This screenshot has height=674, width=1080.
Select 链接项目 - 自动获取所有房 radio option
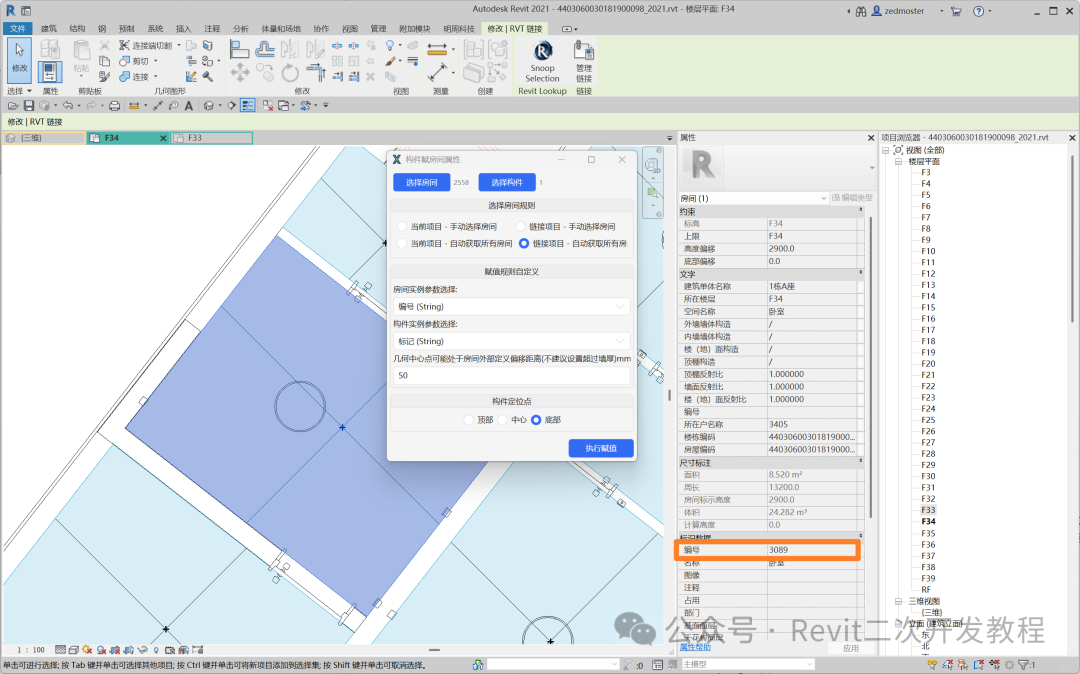coord(524,243)
